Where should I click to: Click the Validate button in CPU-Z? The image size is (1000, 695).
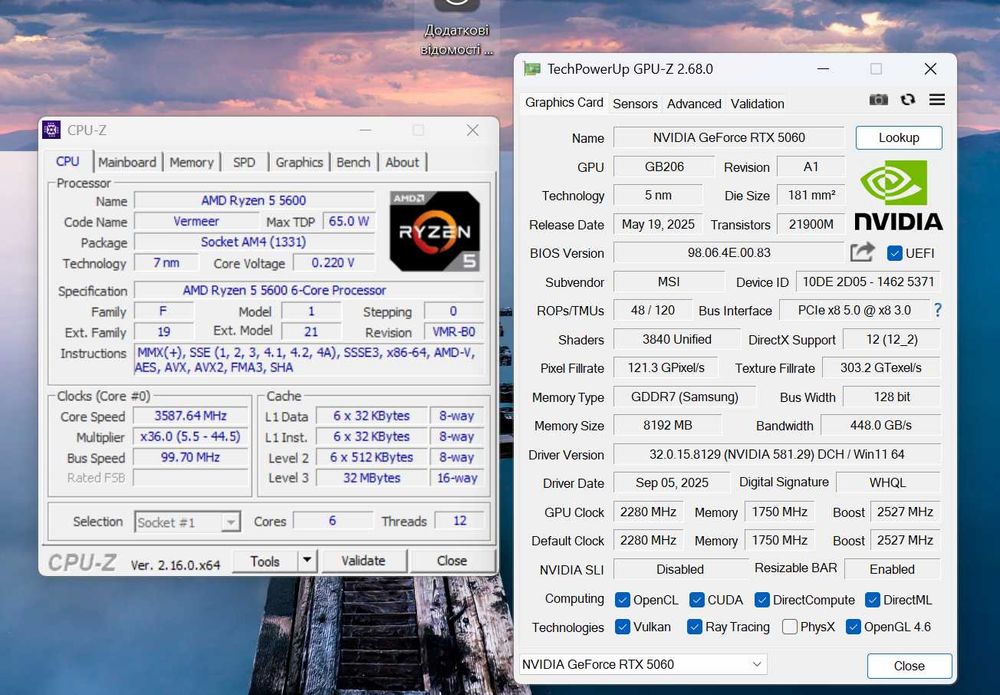[363, 560]
